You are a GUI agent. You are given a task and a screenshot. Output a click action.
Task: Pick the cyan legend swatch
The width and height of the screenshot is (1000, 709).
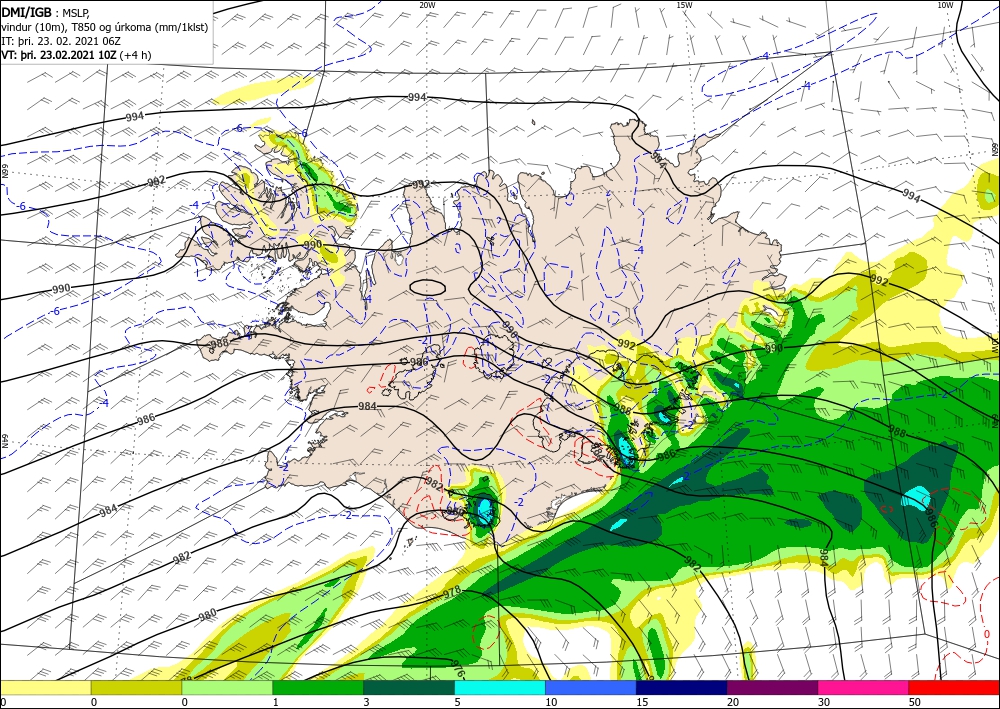[x=500, y=688]
